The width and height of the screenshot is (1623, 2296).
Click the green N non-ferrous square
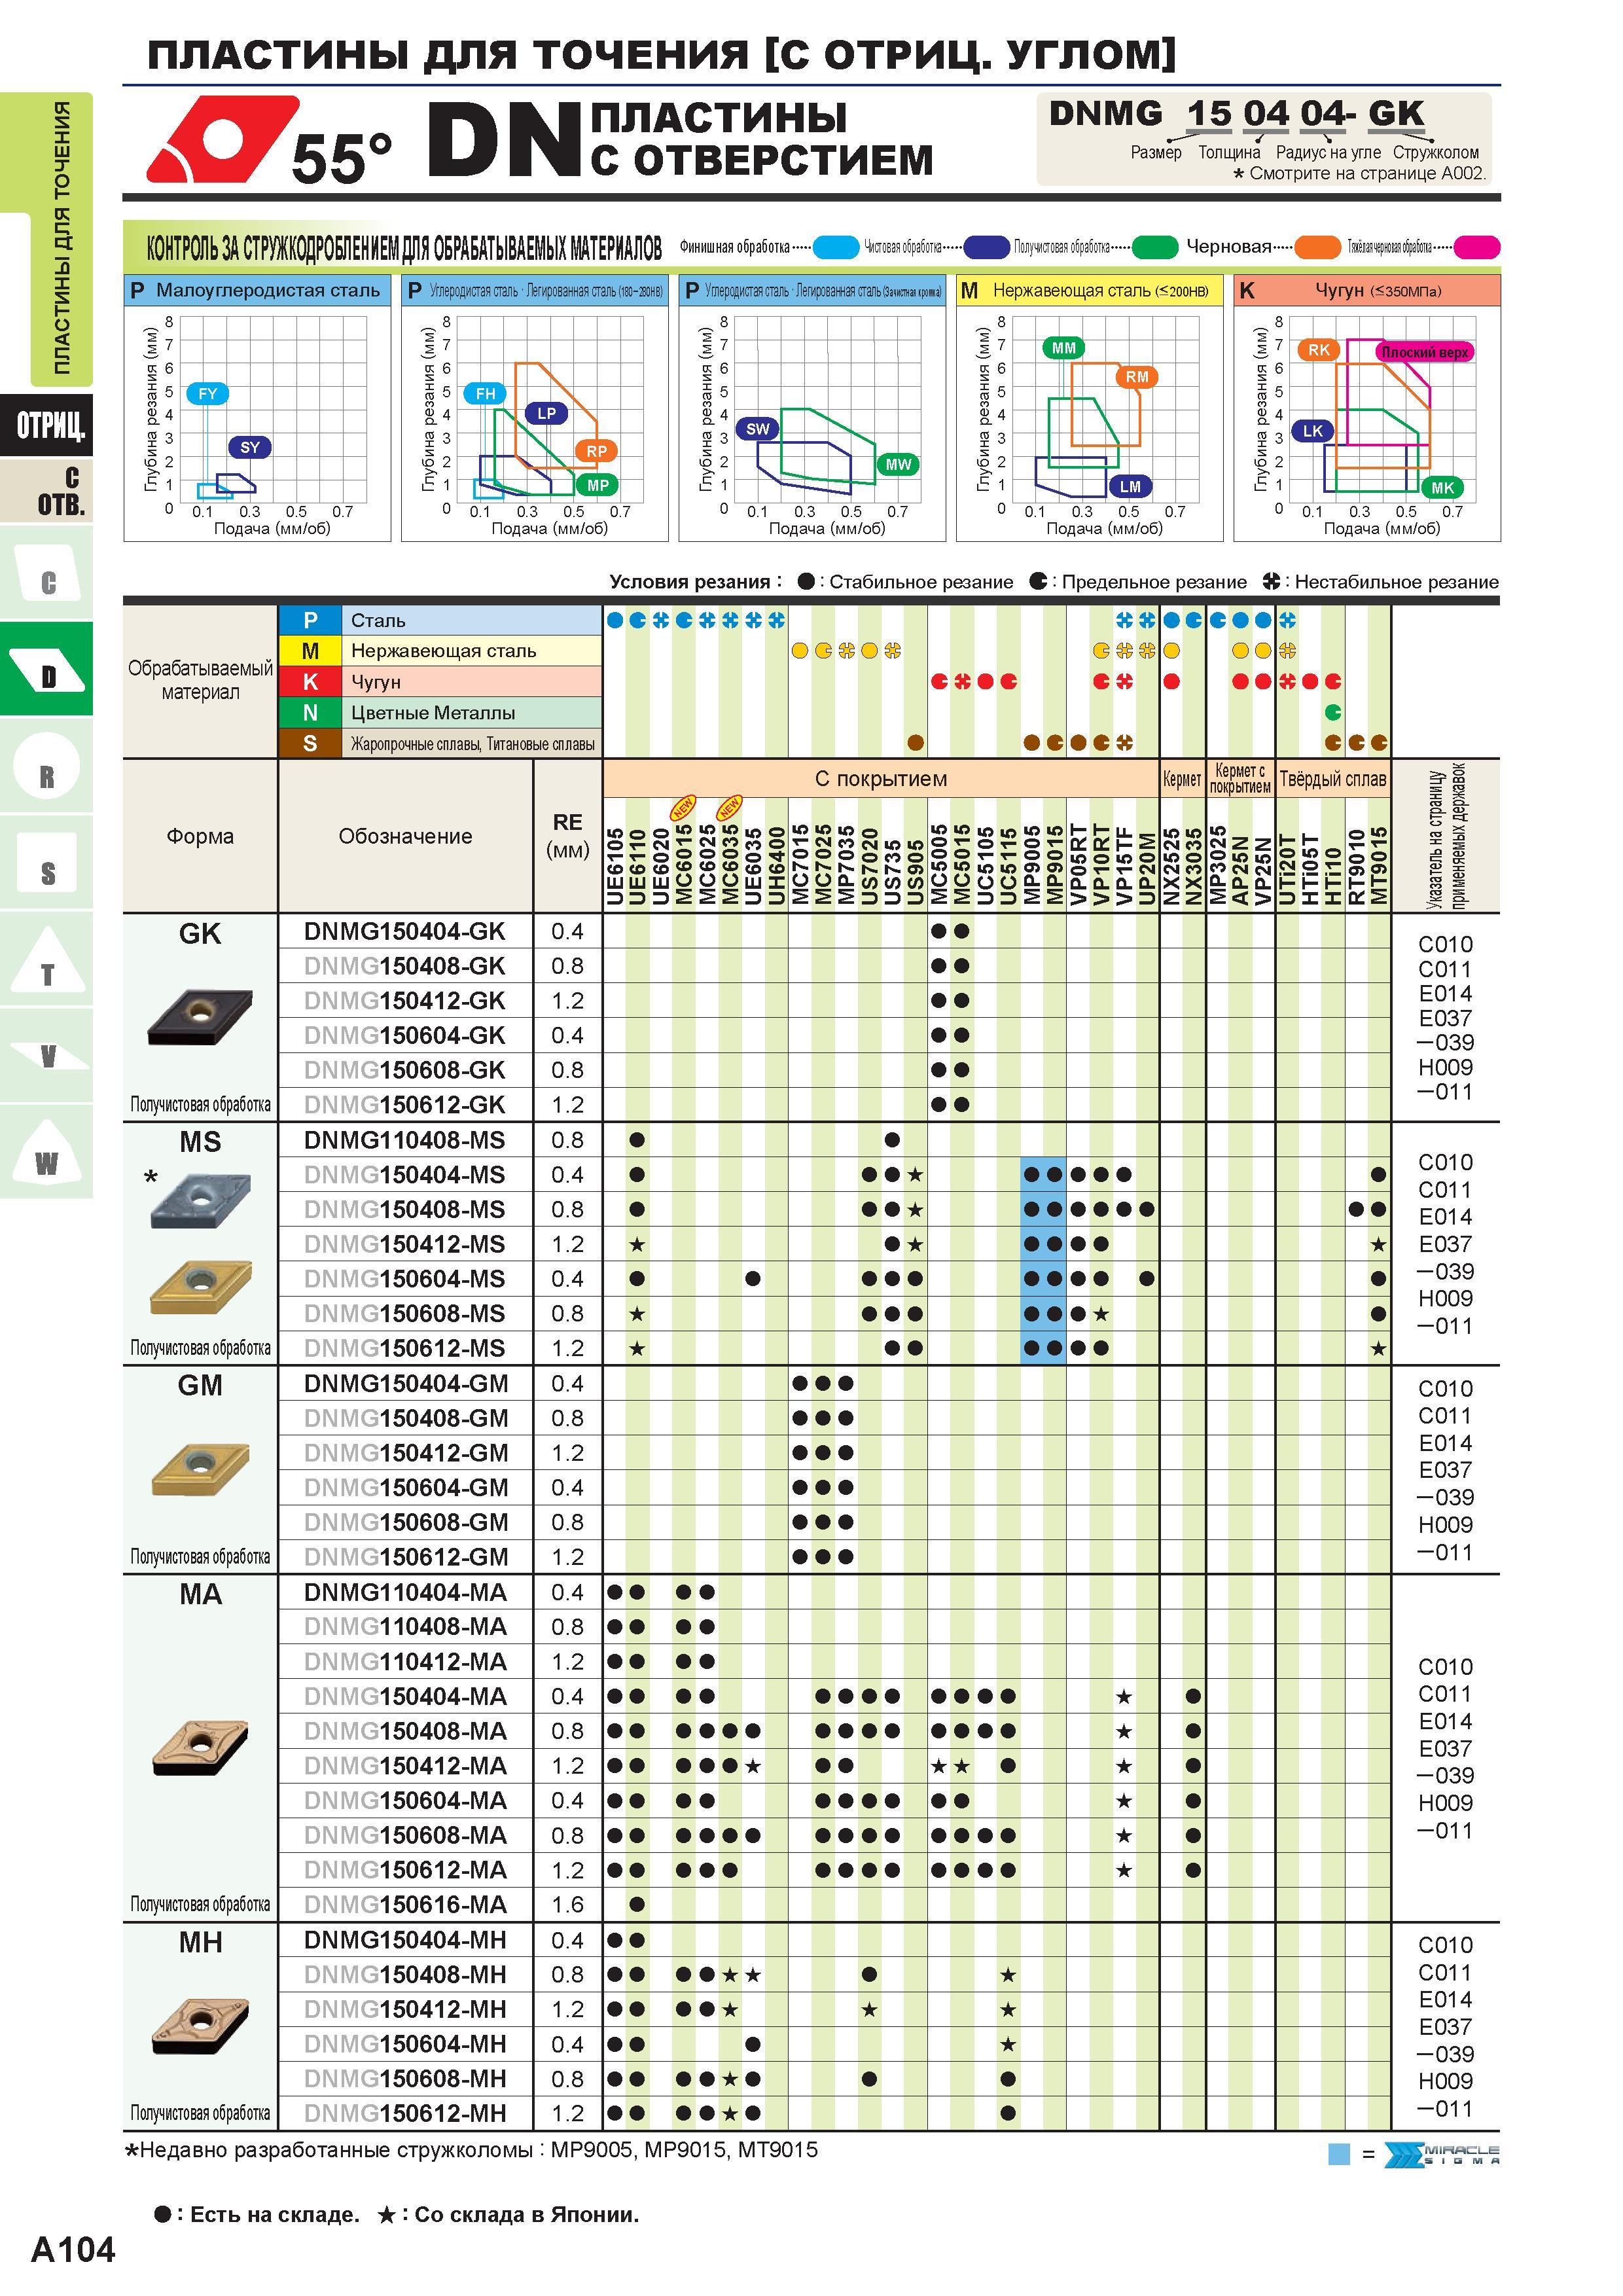point(310,713)
